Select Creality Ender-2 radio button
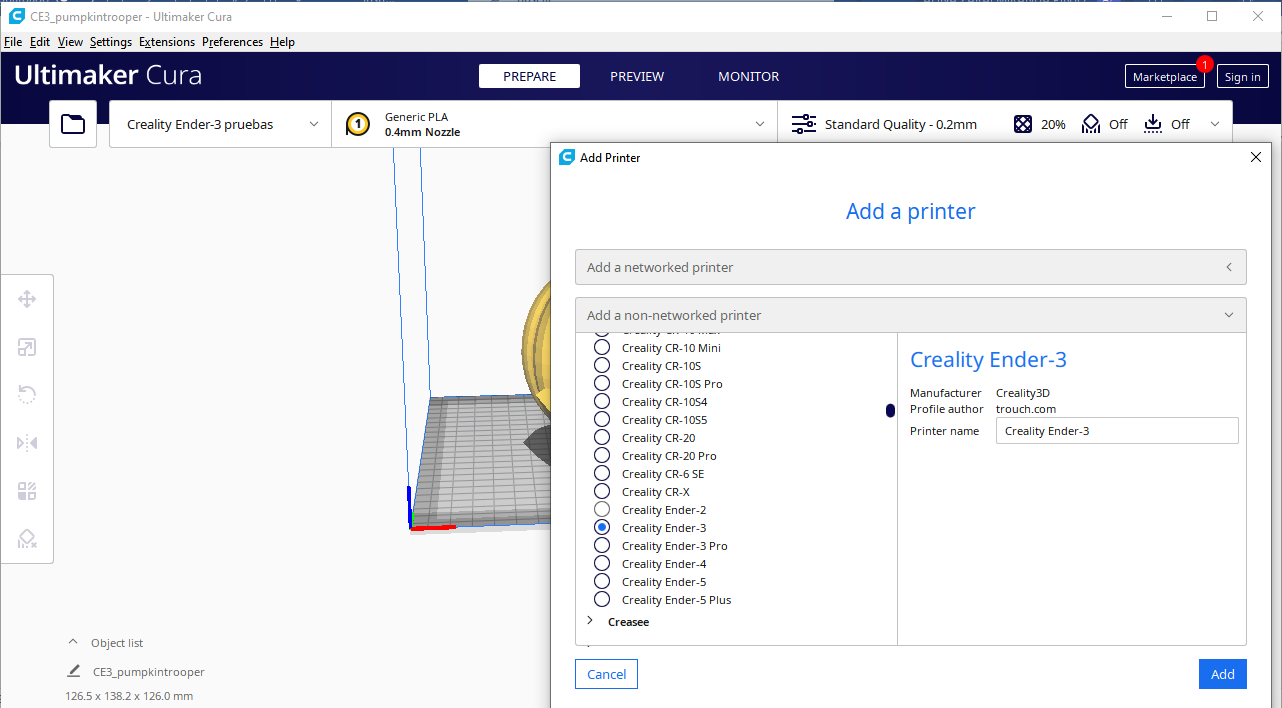Image resolution: width=1282 pixels, height=708 pixels. tap(602, 510)
